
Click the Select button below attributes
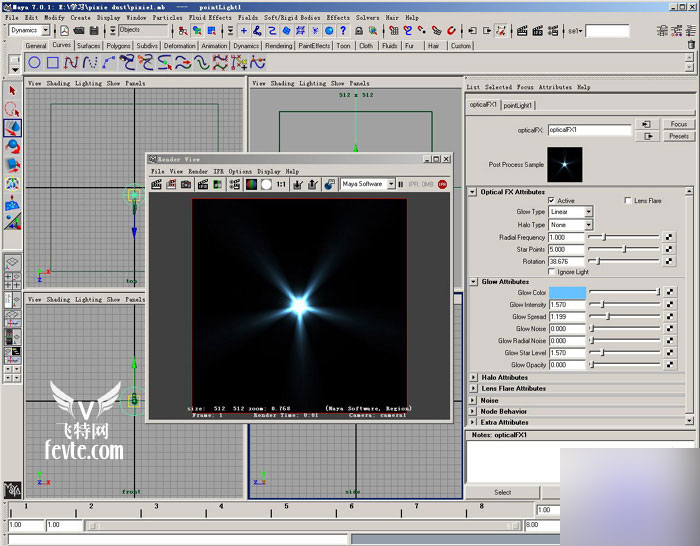[x=502, y=492]
